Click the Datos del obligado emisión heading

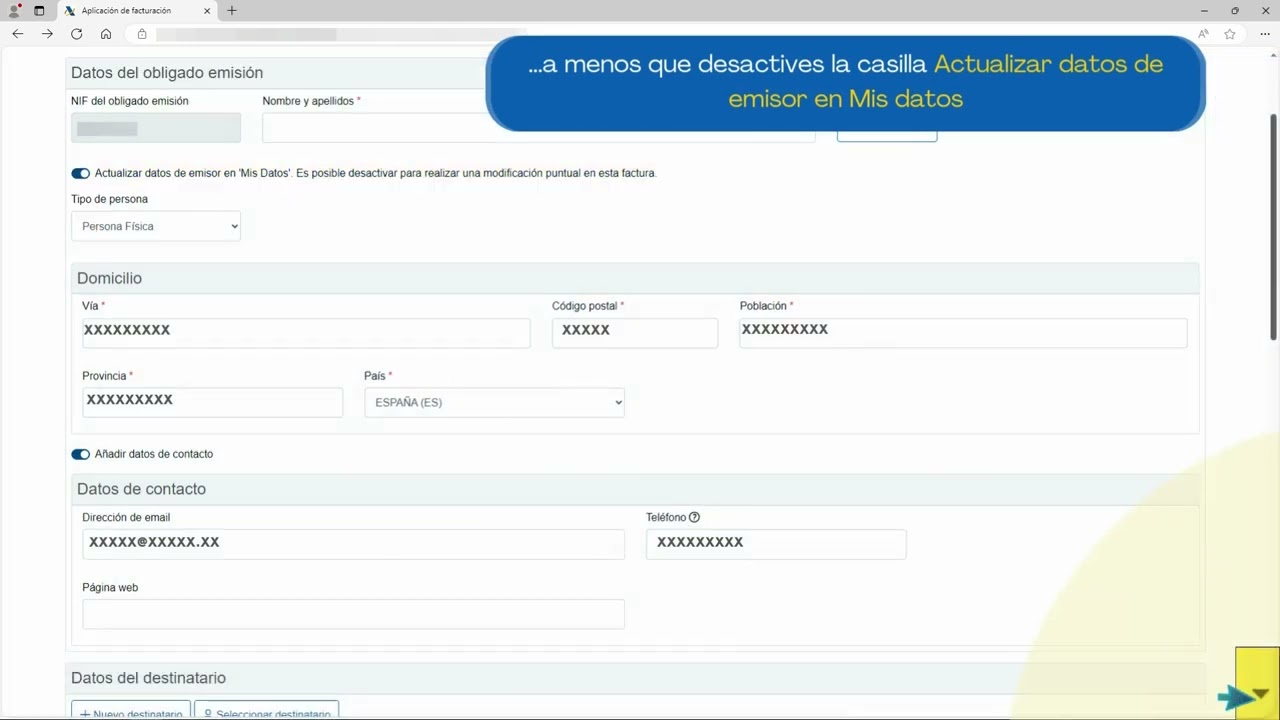tap(167, 73)
